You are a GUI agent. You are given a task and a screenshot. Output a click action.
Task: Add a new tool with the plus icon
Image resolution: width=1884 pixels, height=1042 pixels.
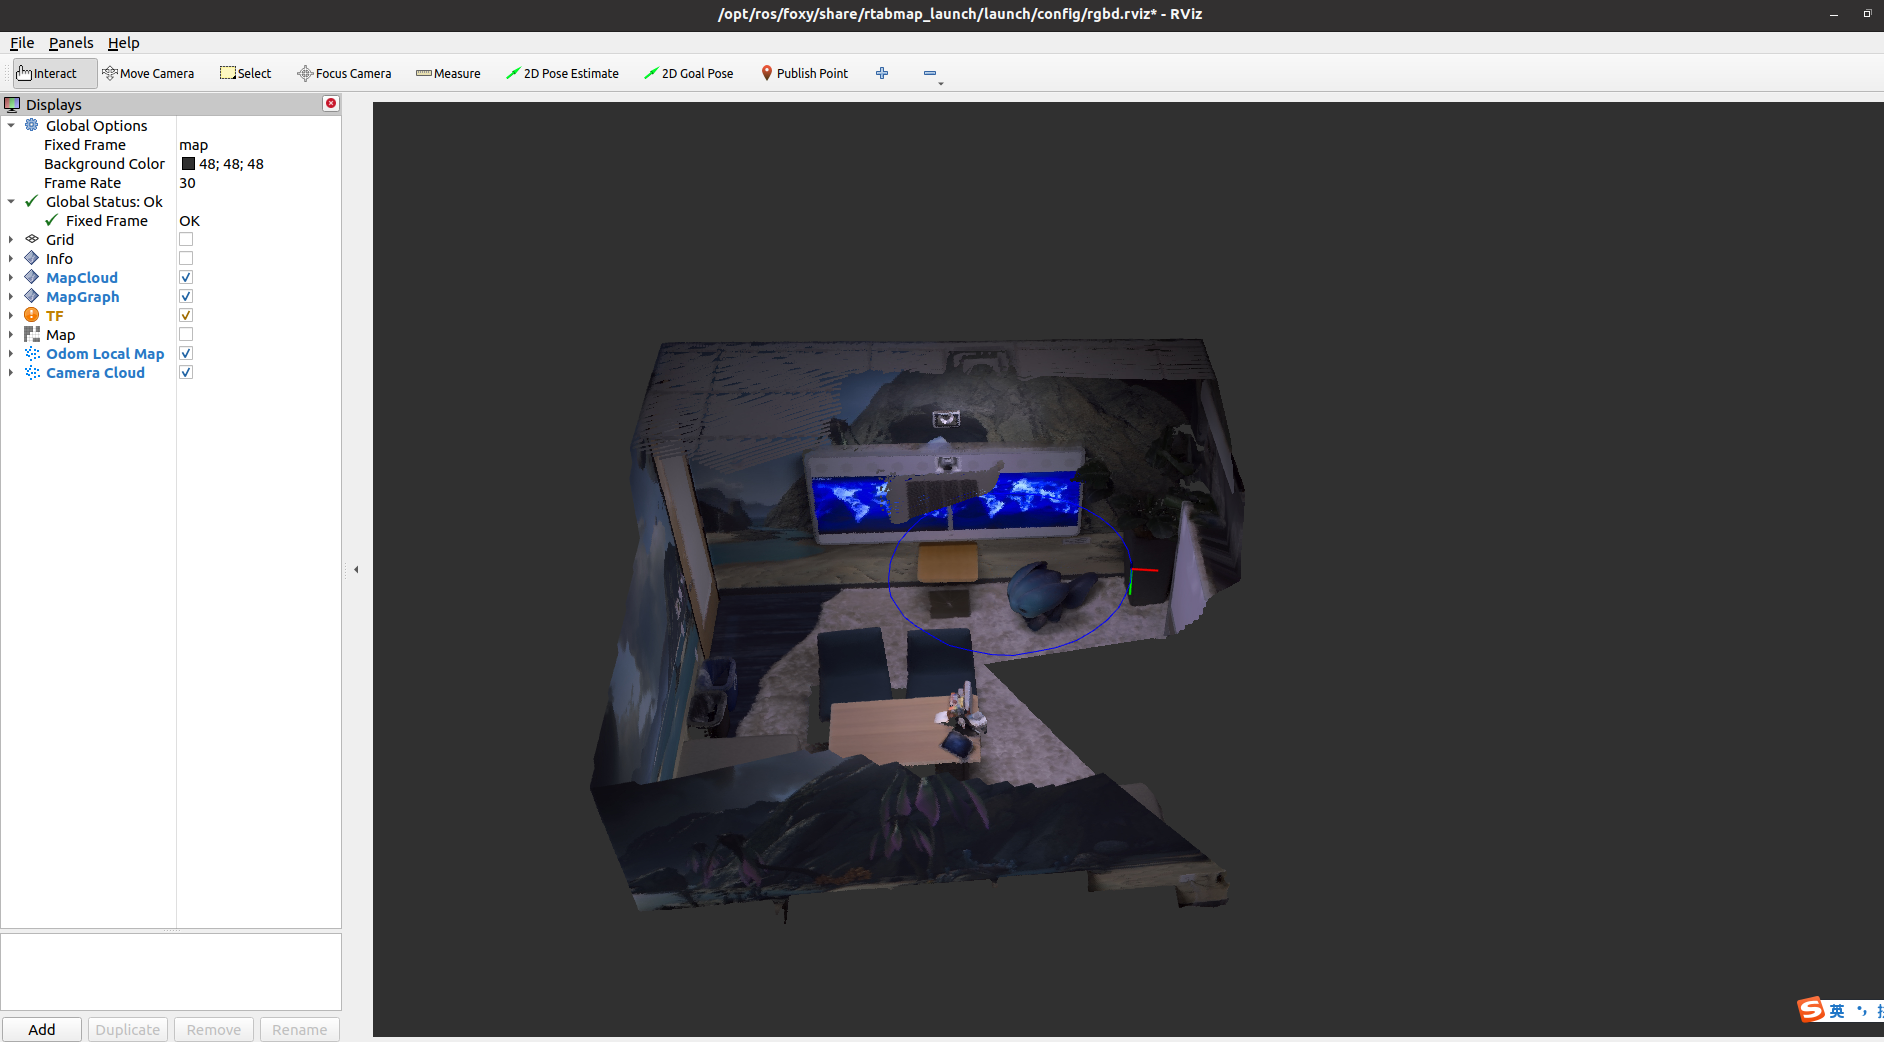(x=881, y=72)
